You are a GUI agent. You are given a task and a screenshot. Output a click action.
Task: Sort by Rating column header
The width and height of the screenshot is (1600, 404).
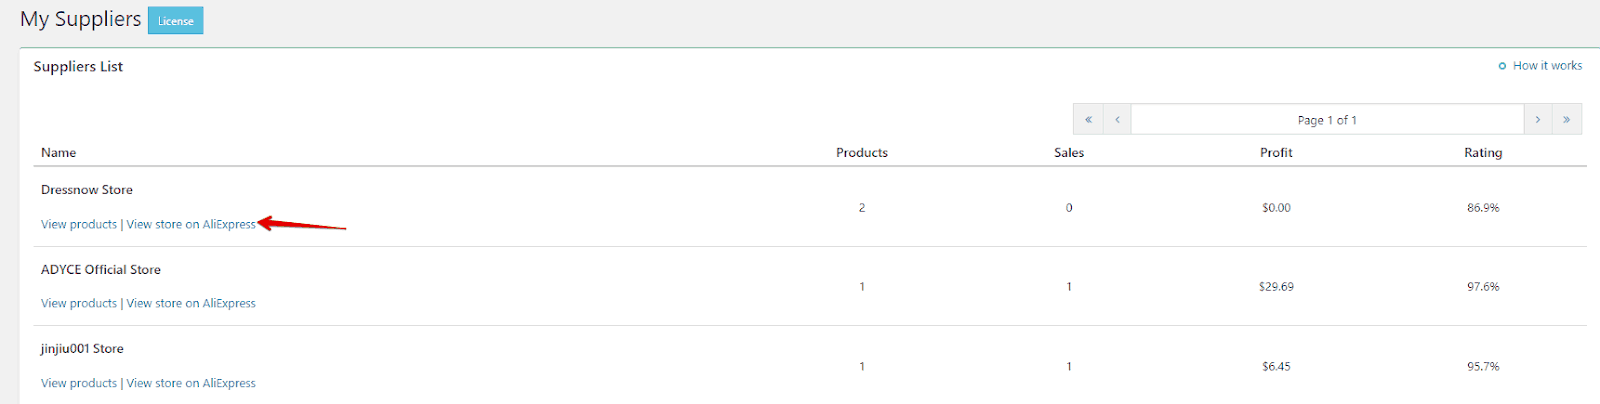(x=1483, y=153)
